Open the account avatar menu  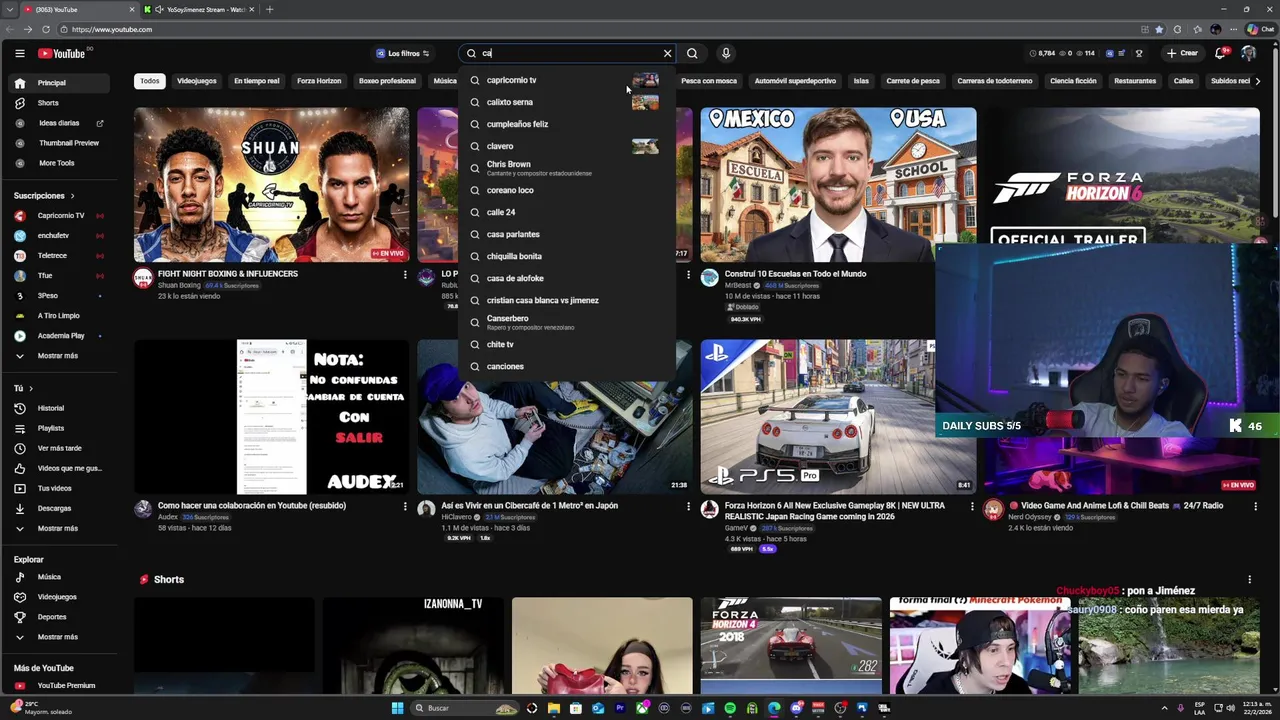pos(1248,53)
